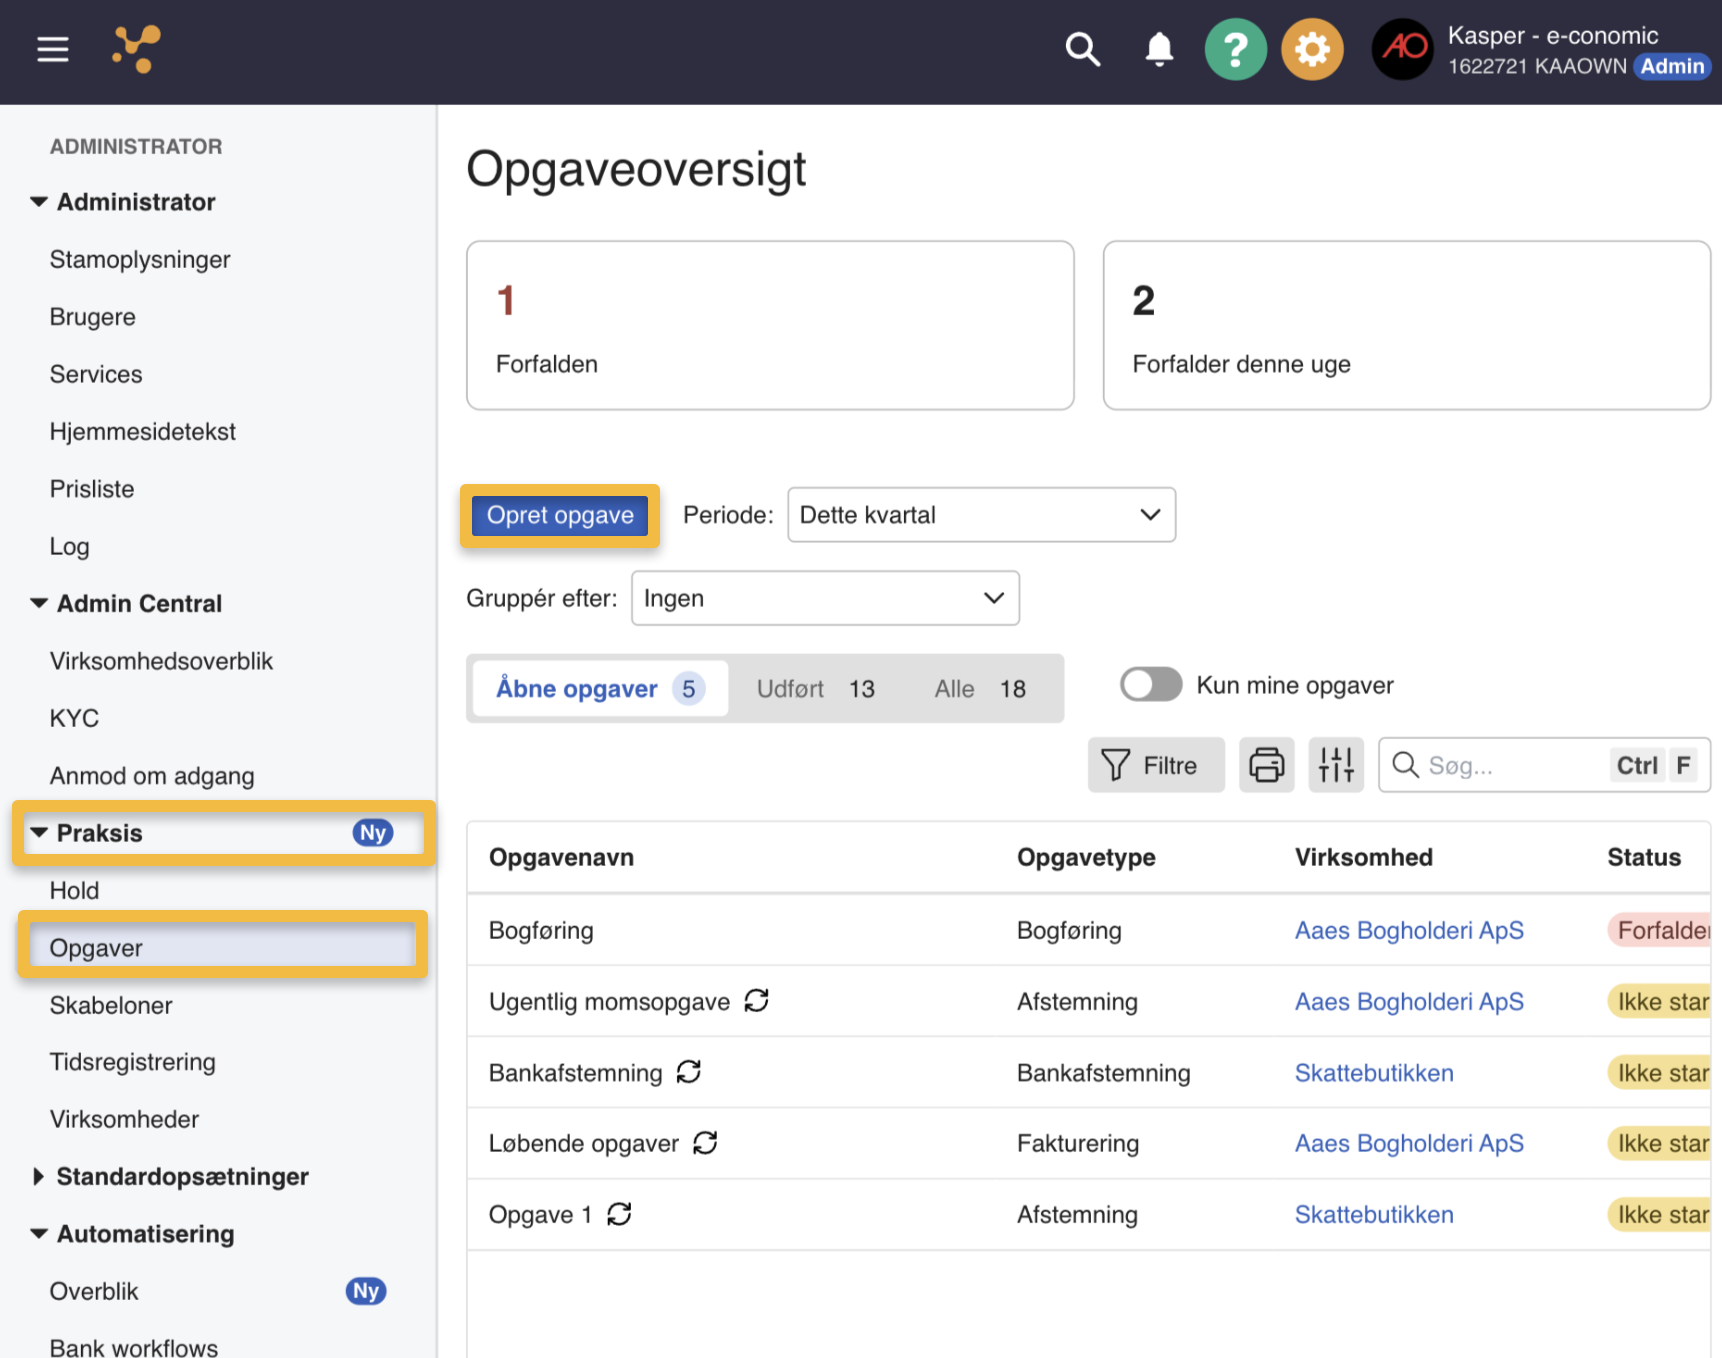1722x1358 pixels.
Task: Open Brugere in sidebar
Action: [93, 317]
